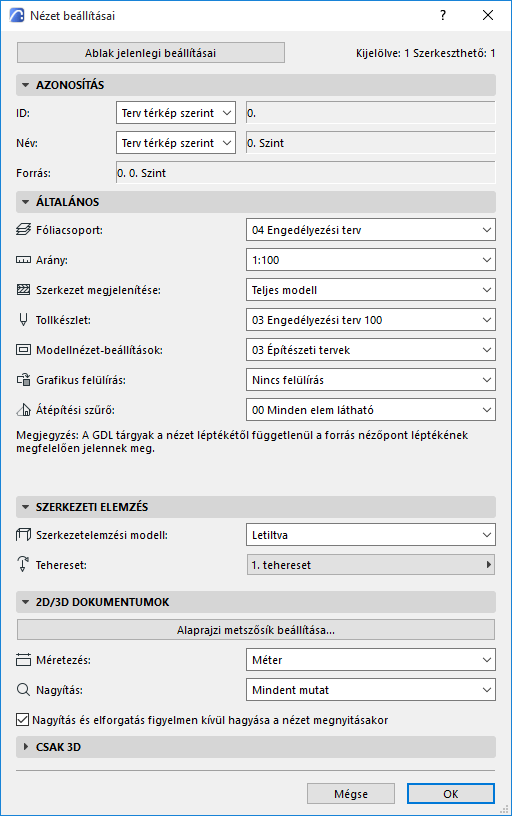Click the Mégse button

point(351,794)
